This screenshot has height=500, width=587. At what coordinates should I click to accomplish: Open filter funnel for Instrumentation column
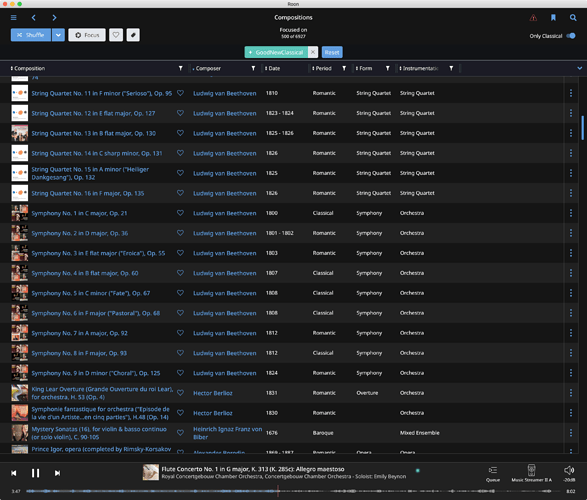click(451, 68)
